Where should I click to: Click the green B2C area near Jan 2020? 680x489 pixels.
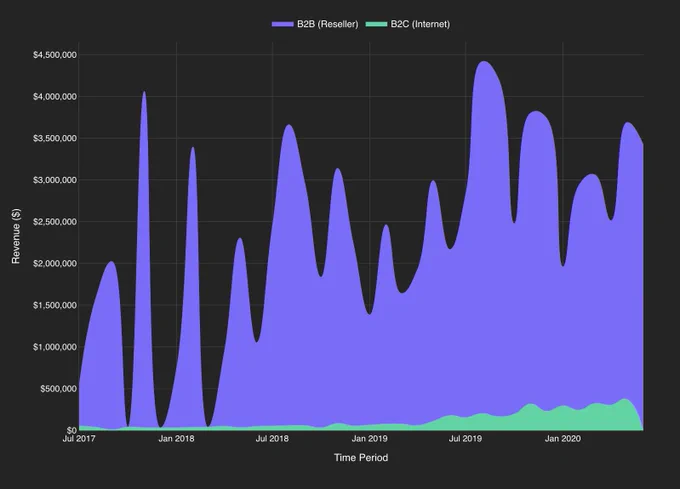[563, 417]
